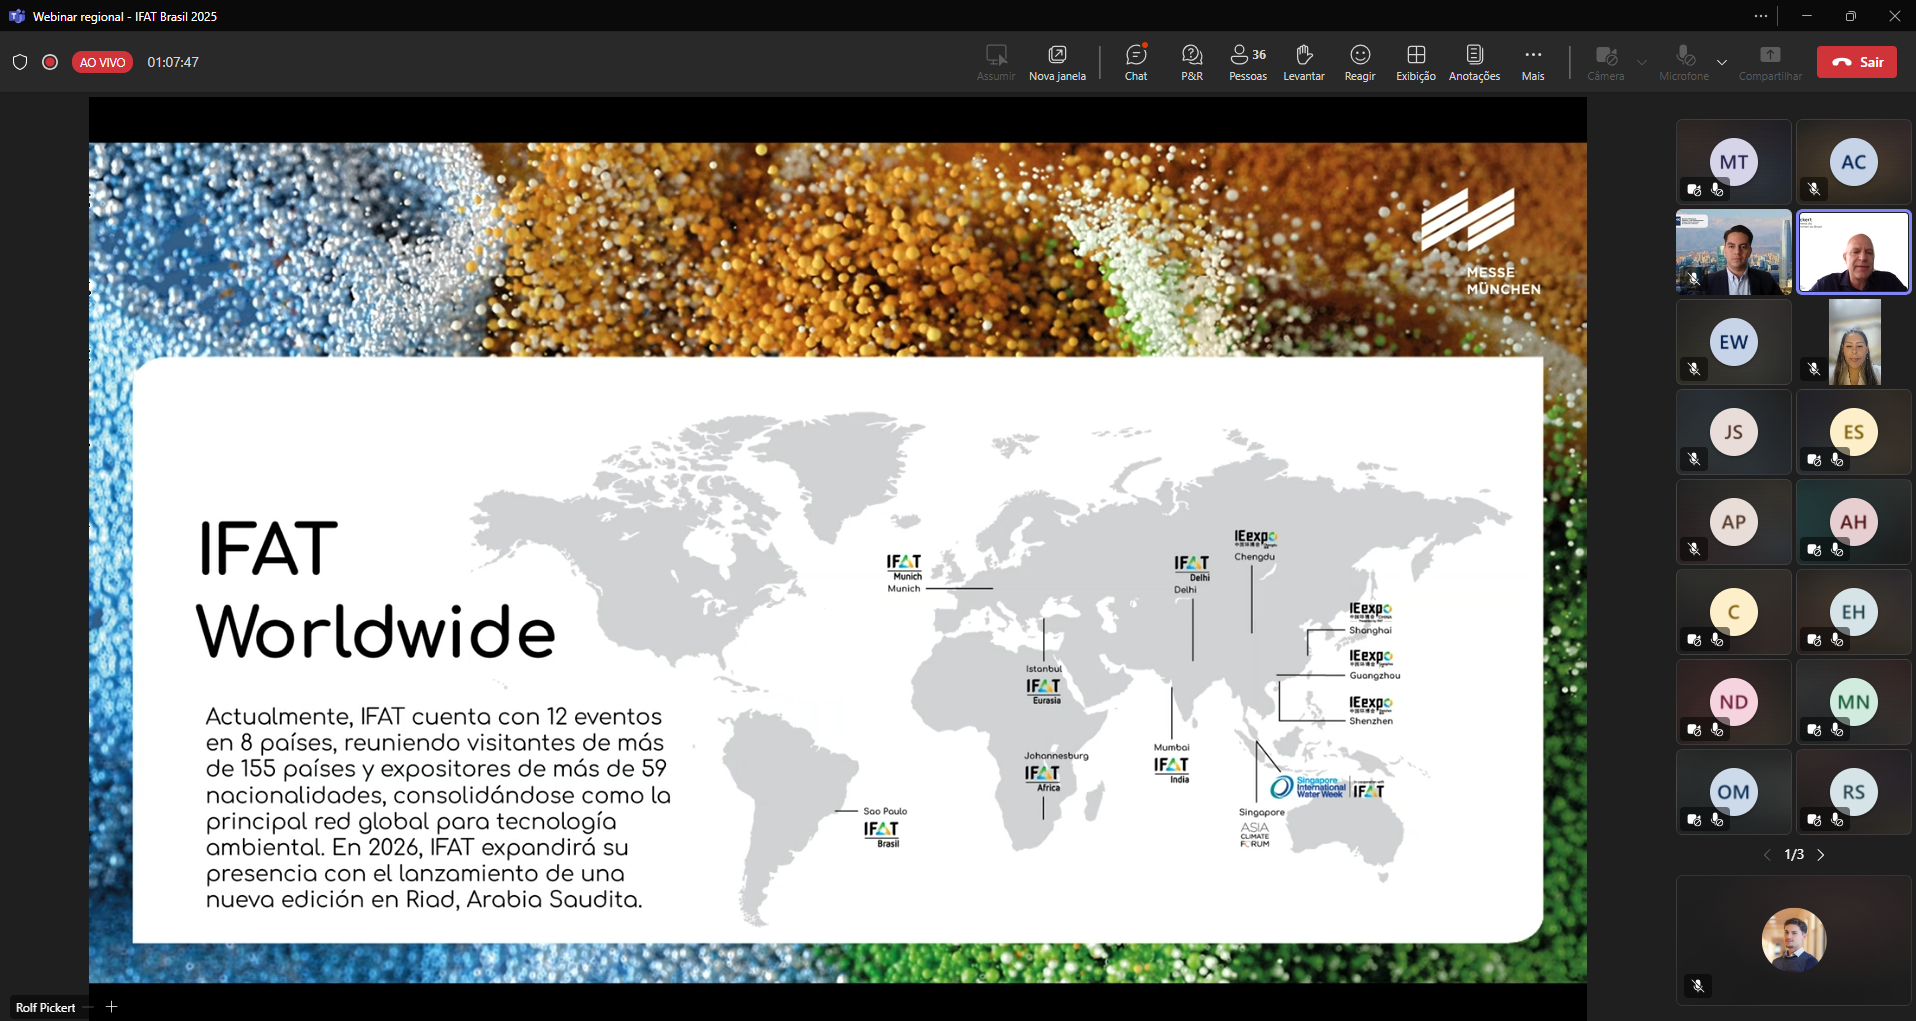1916x1021 pixels.
Task: Click camera-off icon on OM tile
Action: point(1694,819)
